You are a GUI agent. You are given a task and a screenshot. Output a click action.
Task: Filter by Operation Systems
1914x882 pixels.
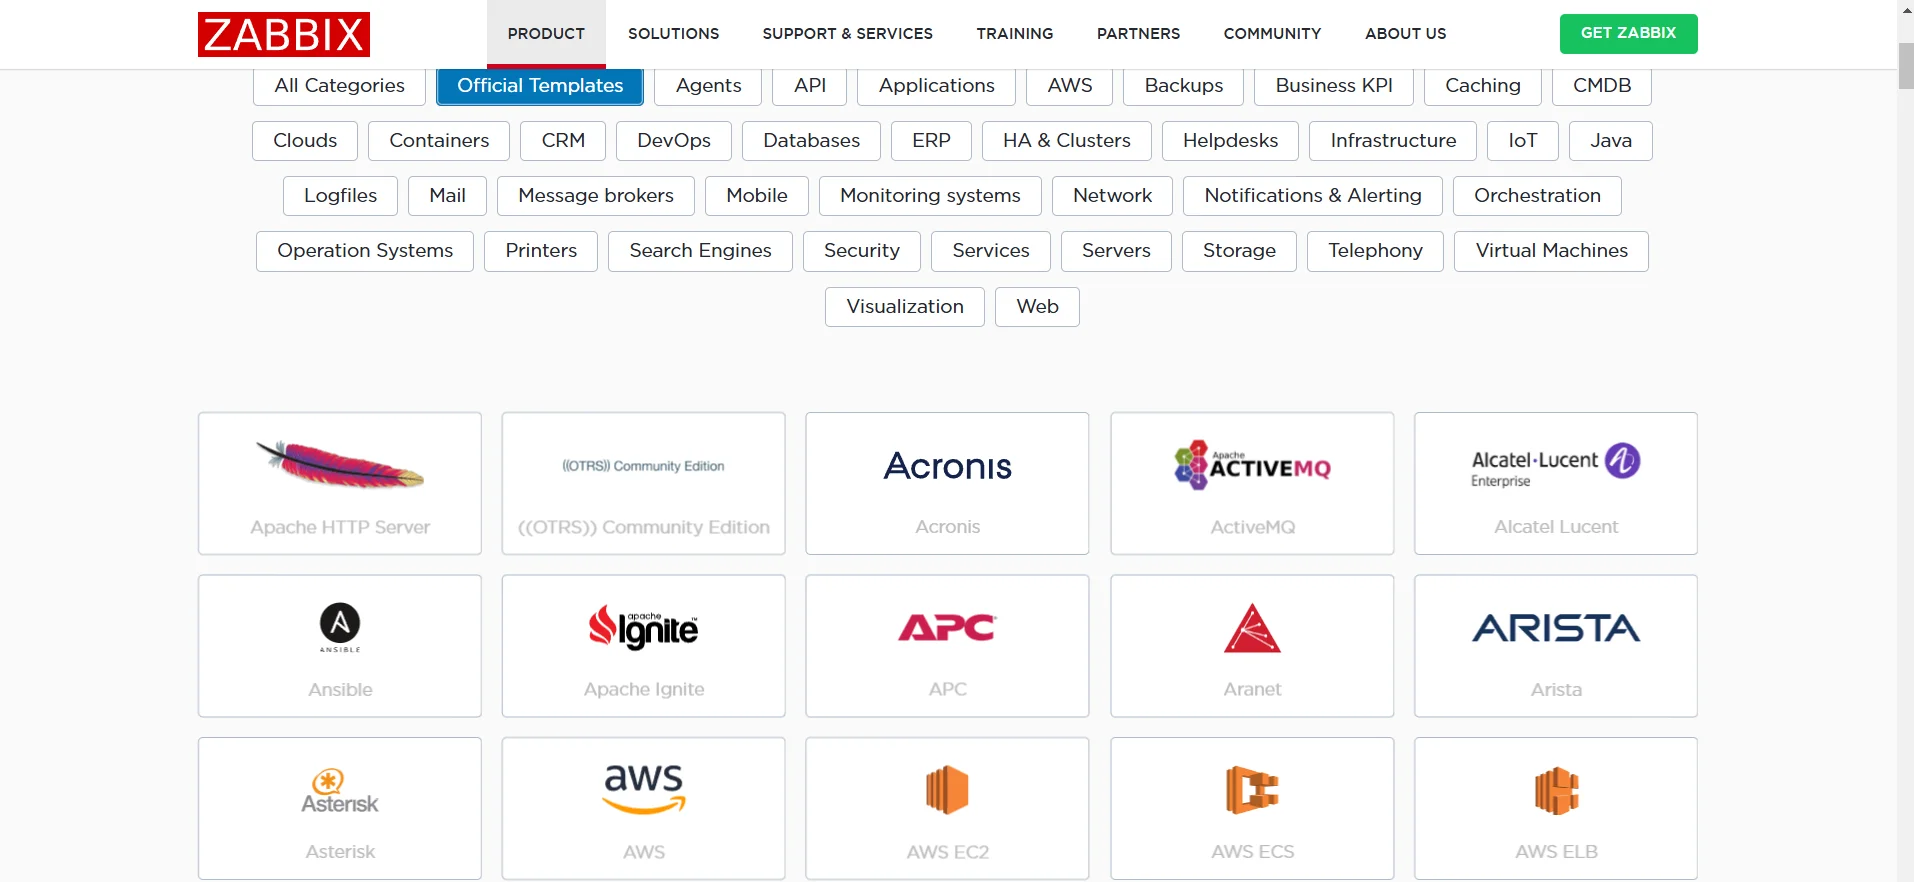365,251
